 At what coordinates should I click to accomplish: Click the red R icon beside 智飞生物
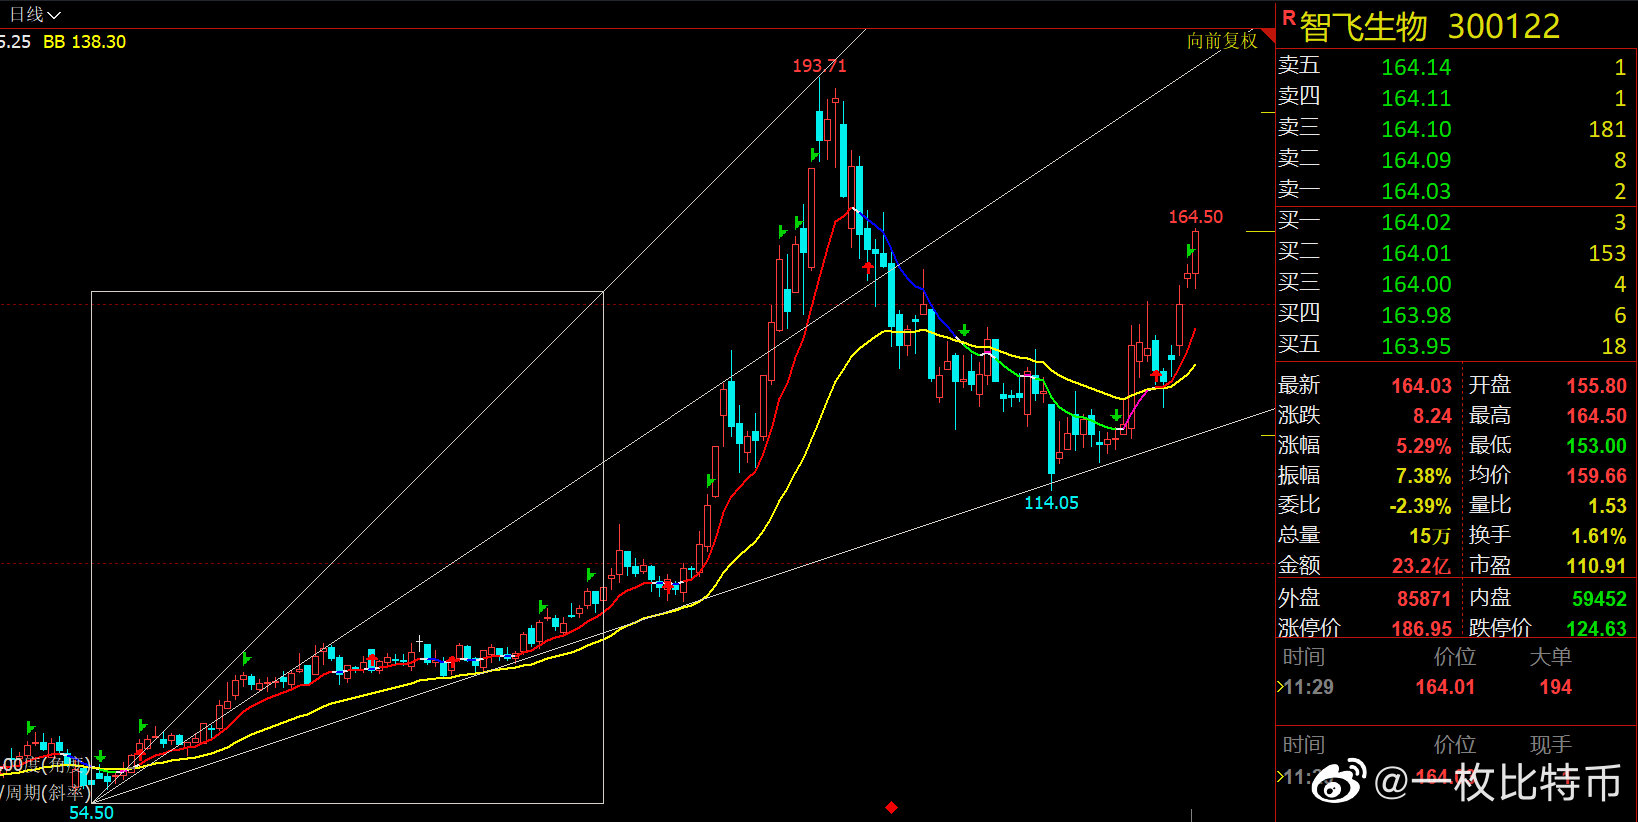[1288, 18]
